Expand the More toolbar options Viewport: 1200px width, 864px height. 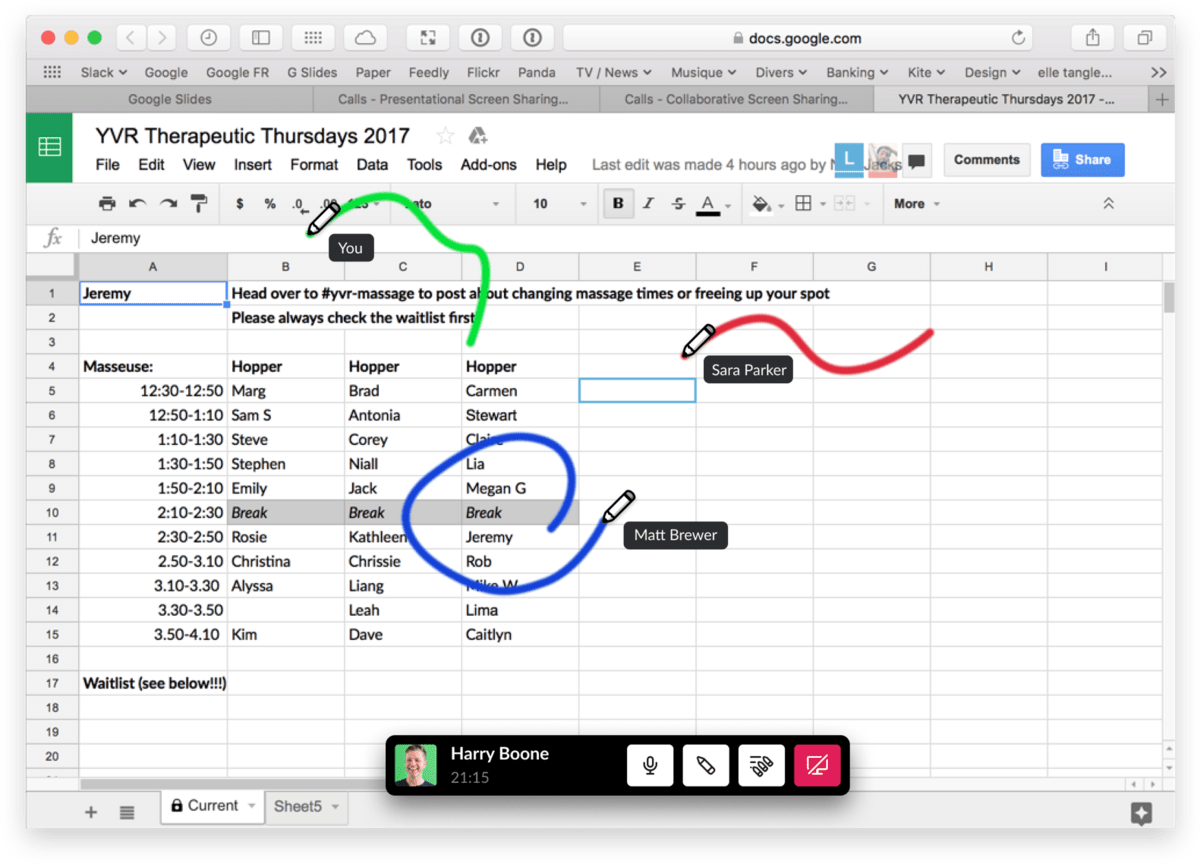(x=916, y=204)
